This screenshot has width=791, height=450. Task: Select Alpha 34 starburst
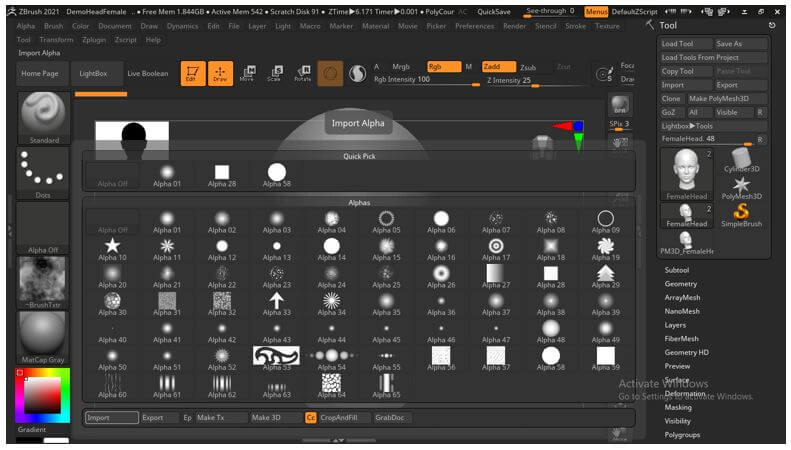tap(331, 305)
